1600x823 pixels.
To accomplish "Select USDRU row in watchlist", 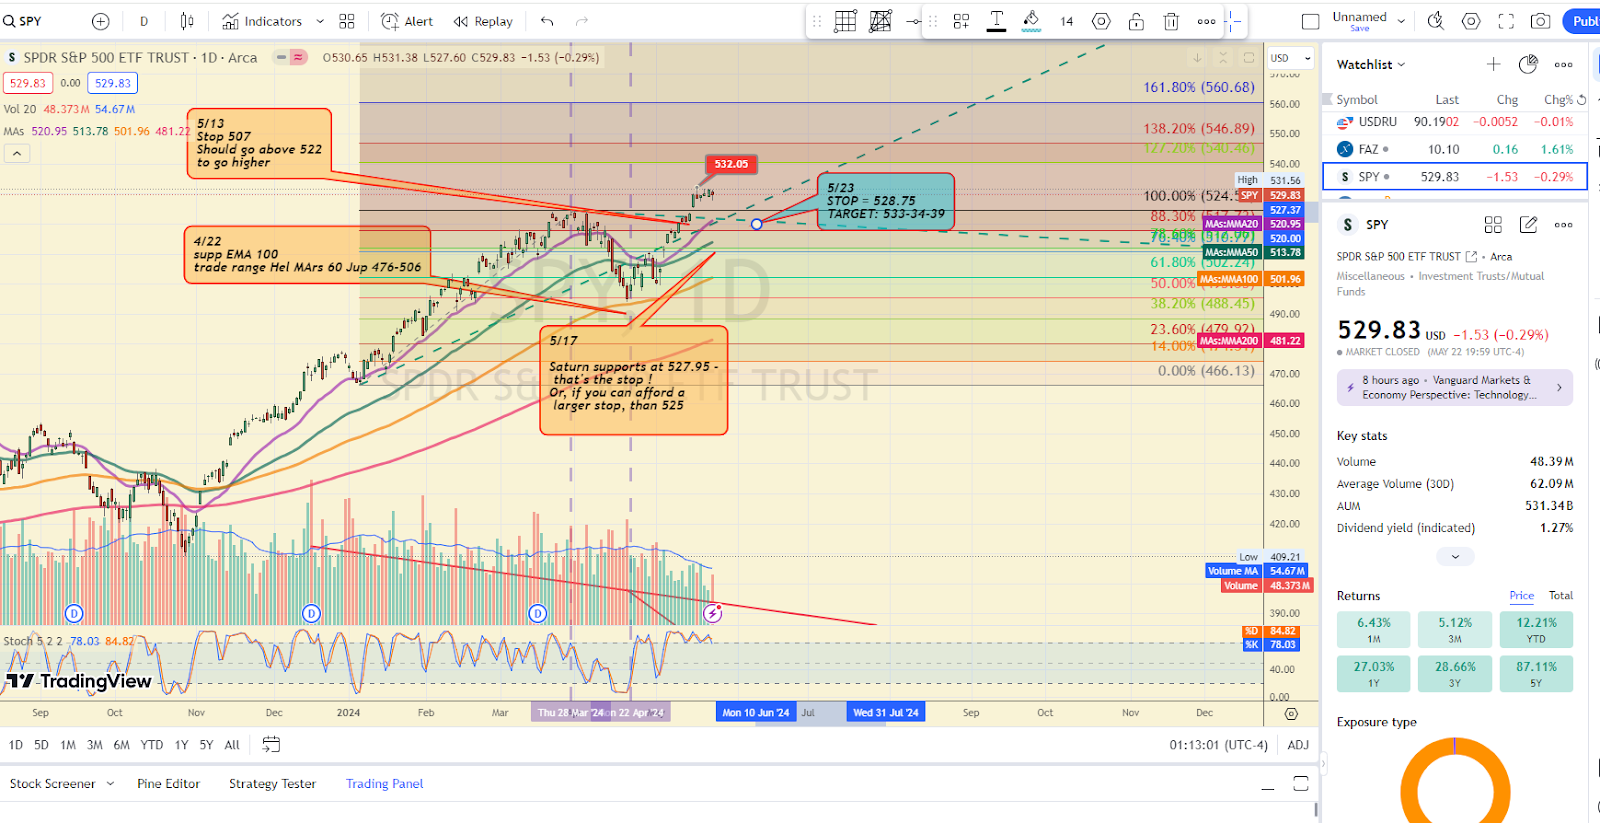I will [1455, 122].
